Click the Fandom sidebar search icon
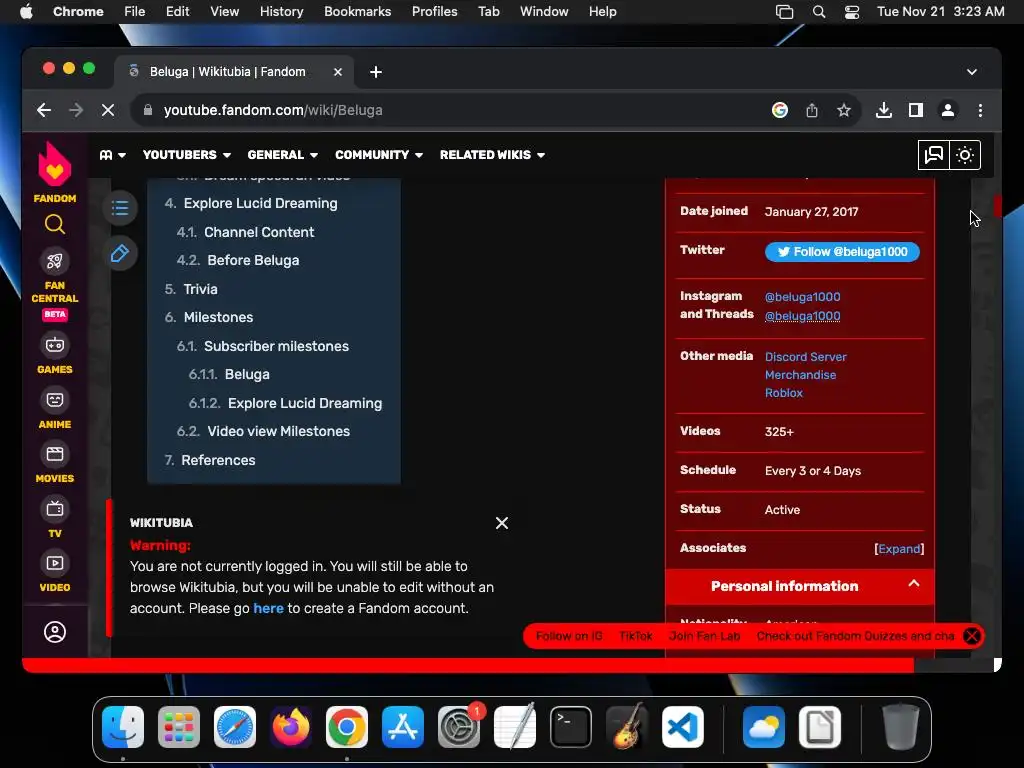This screenshot has width=1024, height=768. (x=55, y=225)
